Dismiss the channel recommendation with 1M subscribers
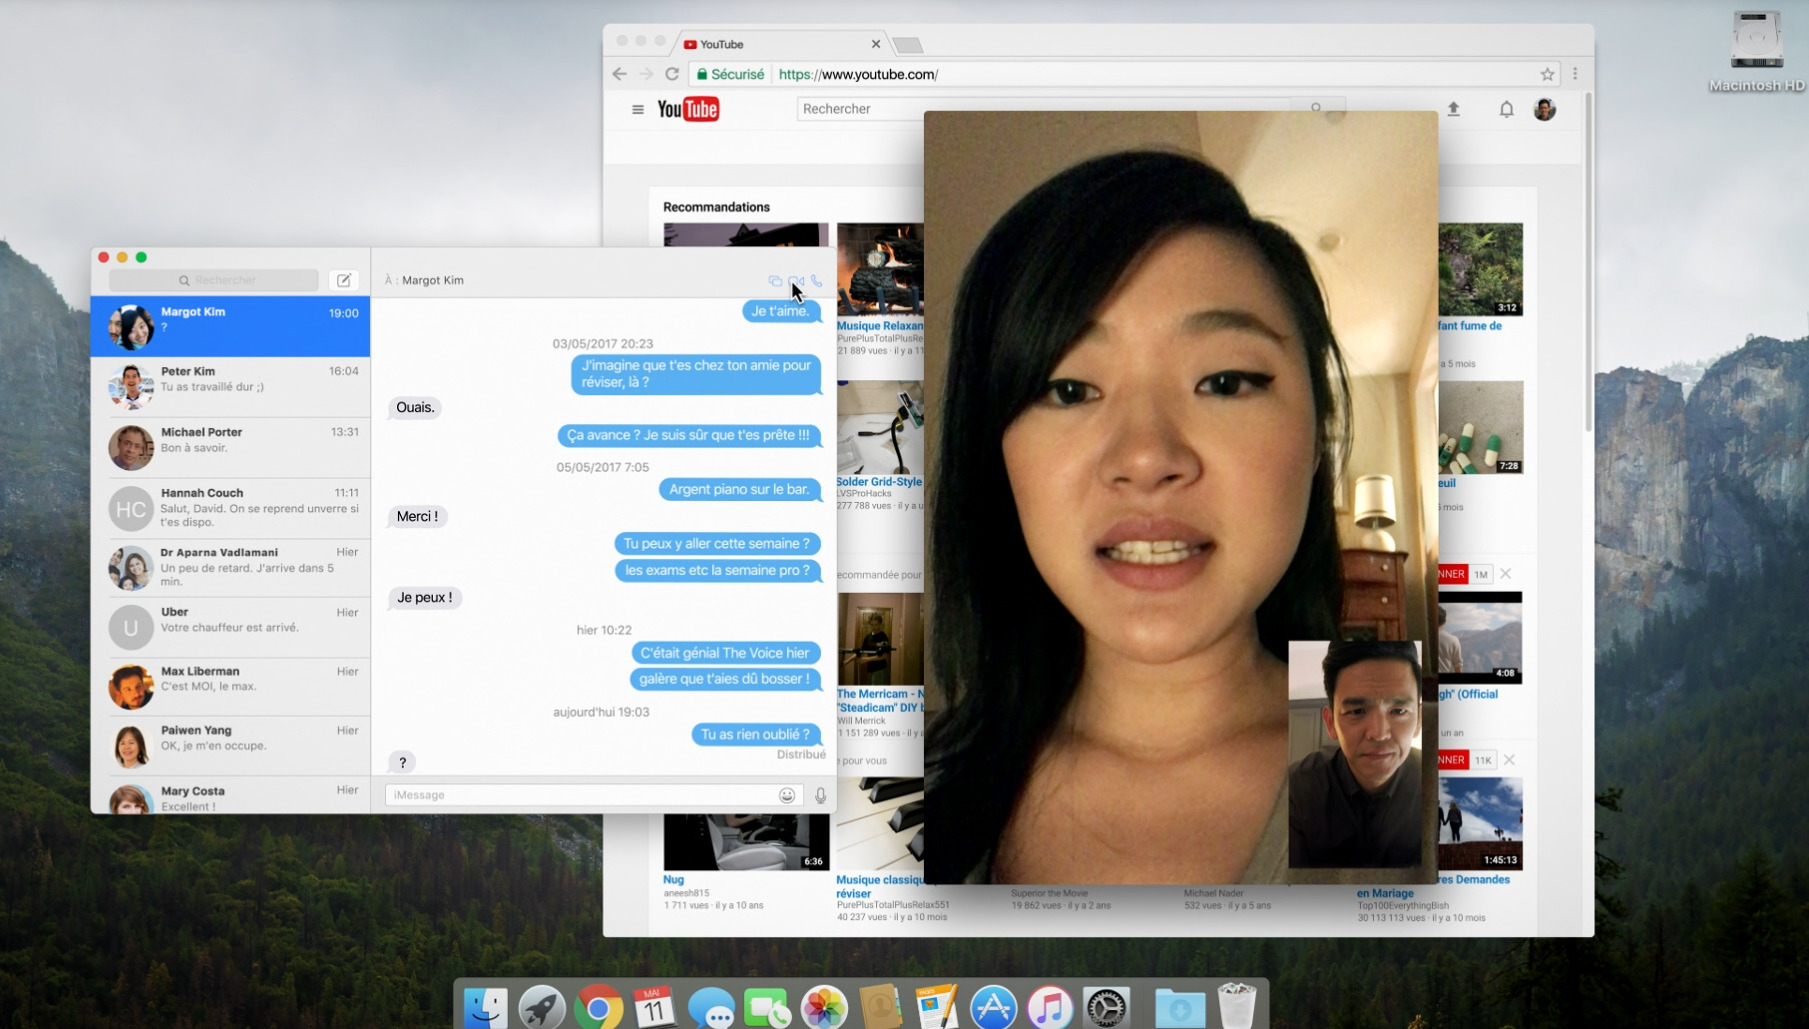This screenshot has height=1029, width=1809. (x=1506, y=574)
